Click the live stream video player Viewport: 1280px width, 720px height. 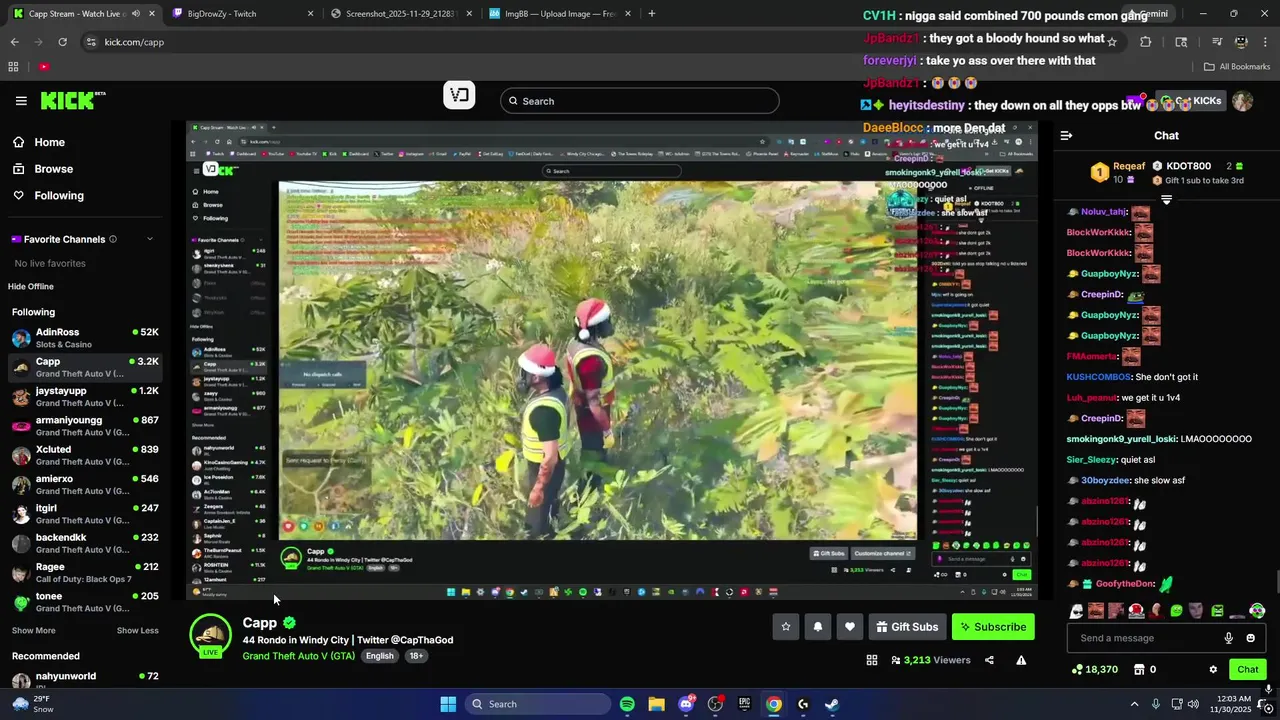(612, 361)
